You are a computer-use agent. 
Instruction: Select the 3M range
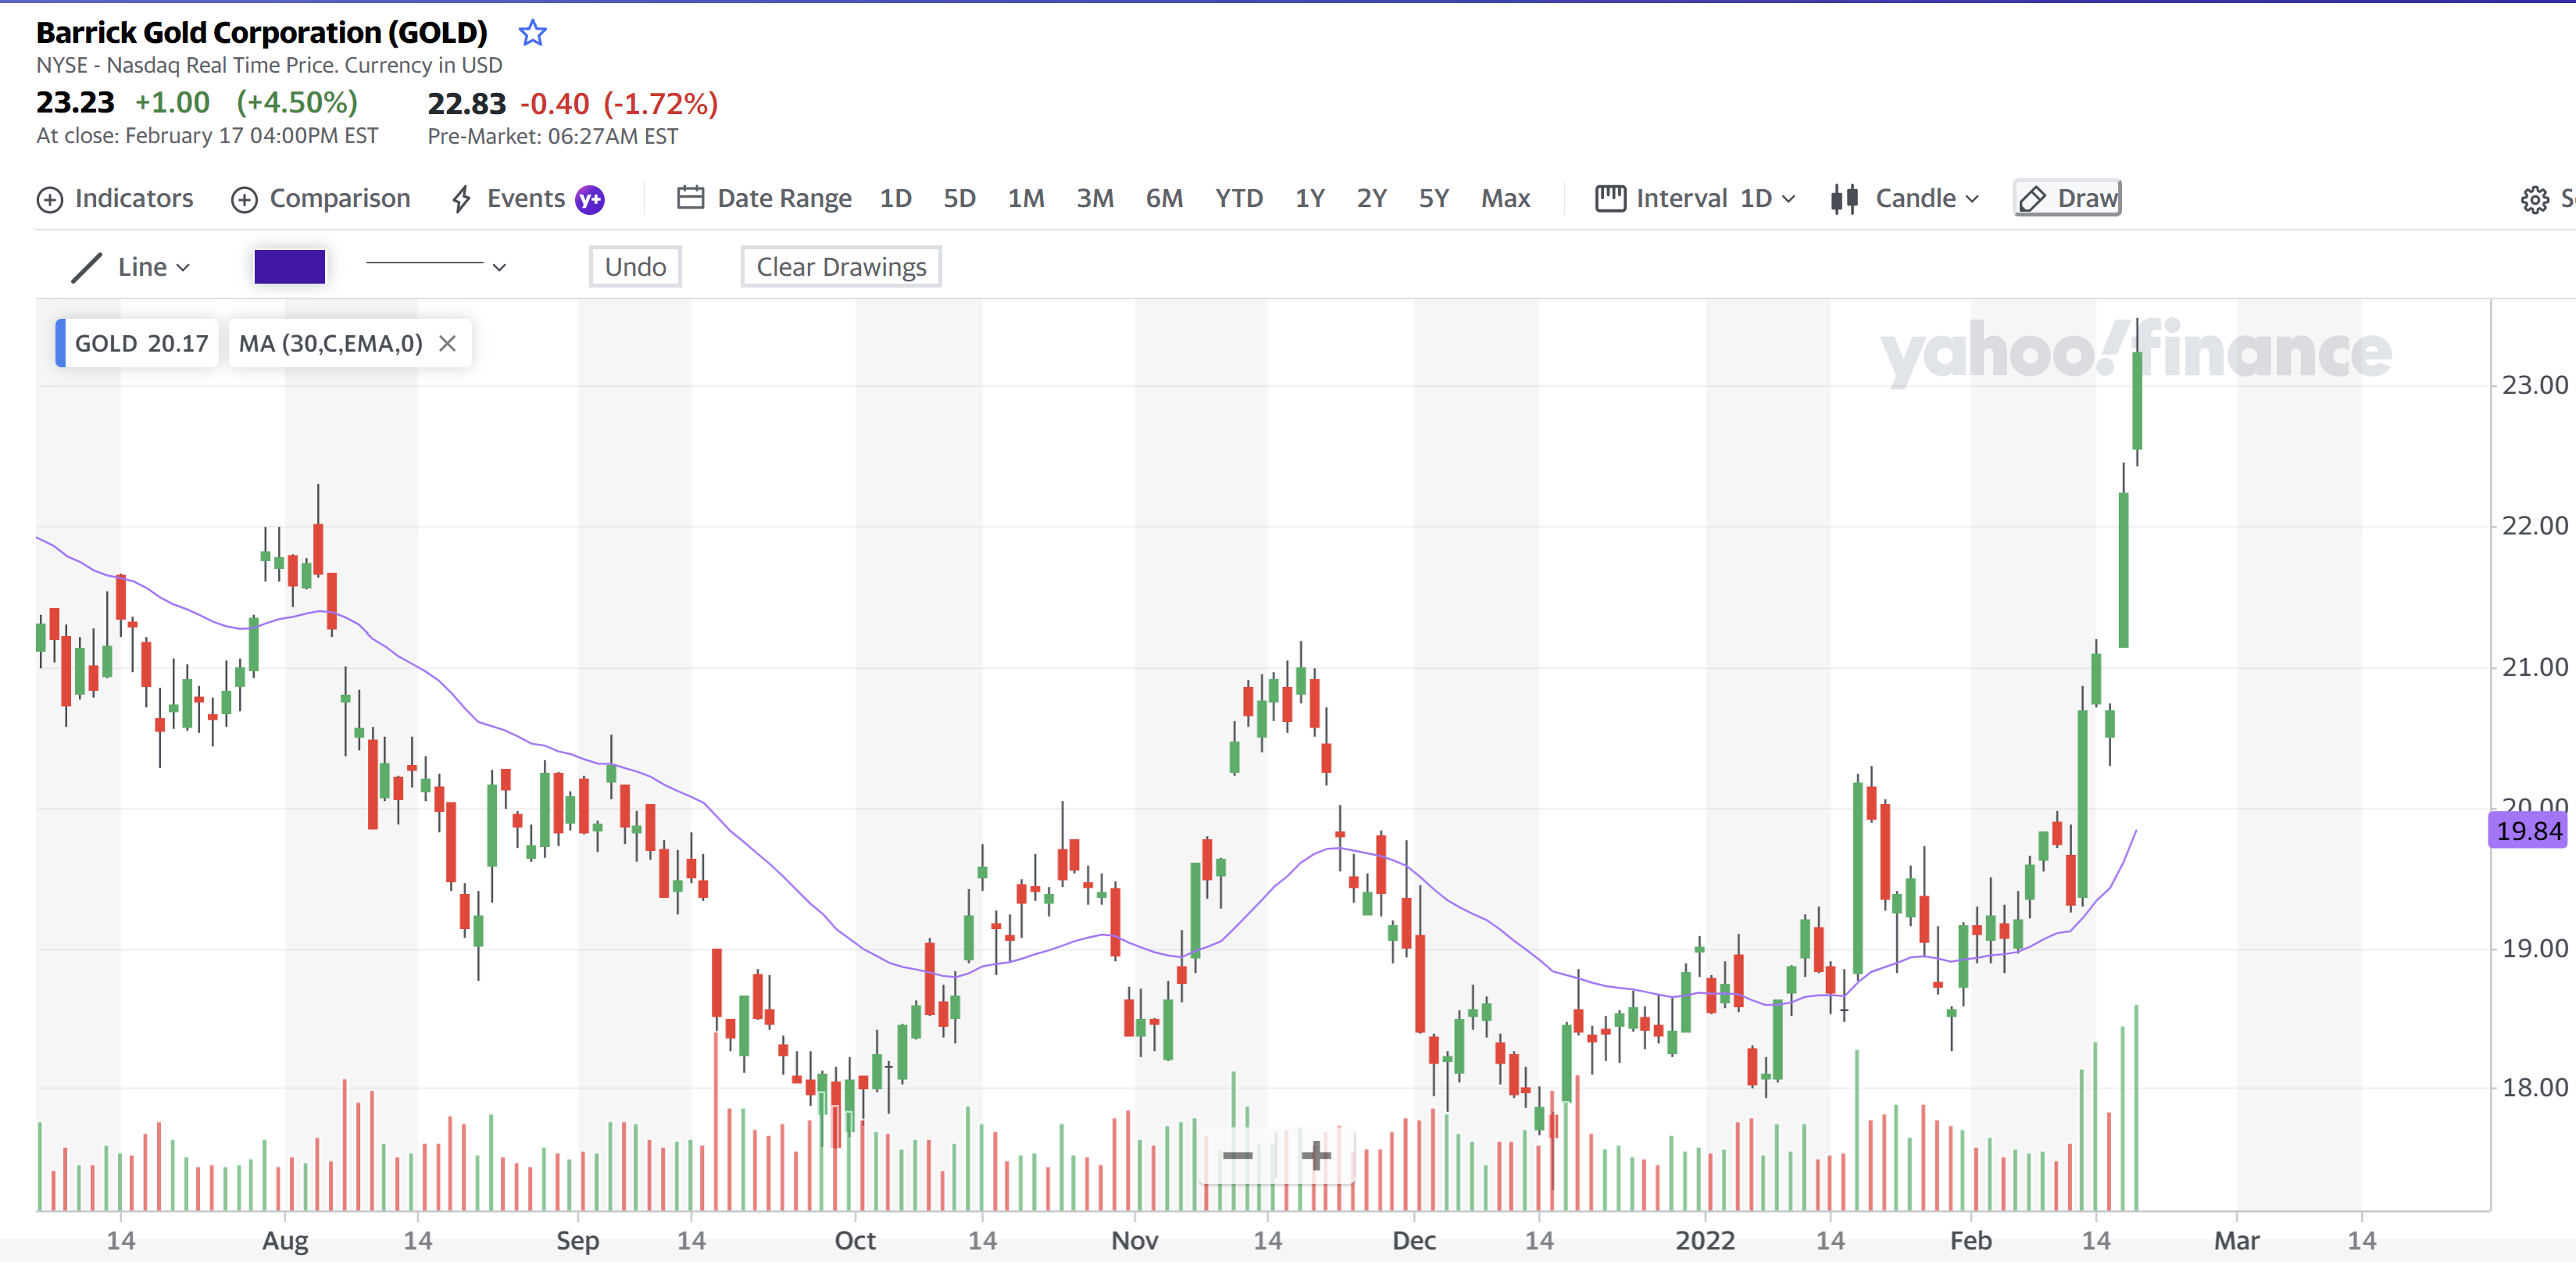(1095, 199)
